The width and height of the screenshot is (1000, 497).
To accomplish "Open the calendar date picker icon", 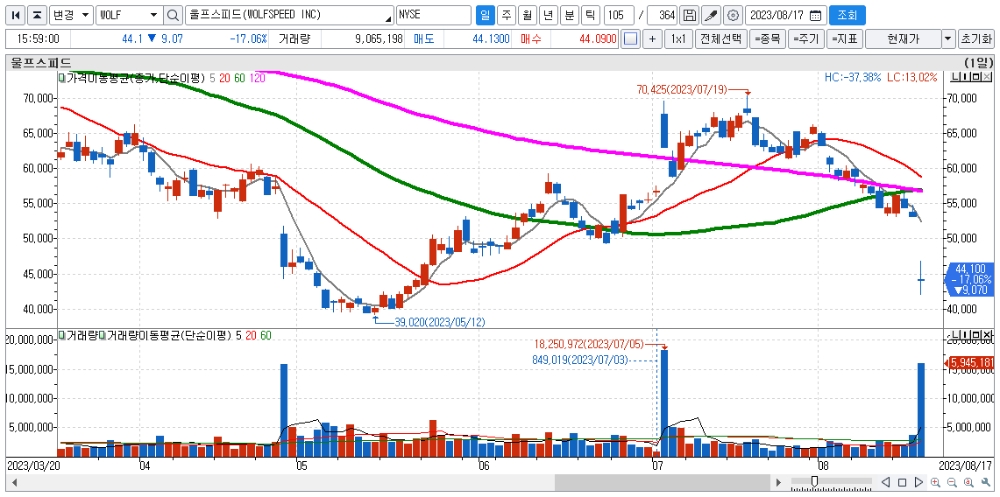I will (816, 15).
